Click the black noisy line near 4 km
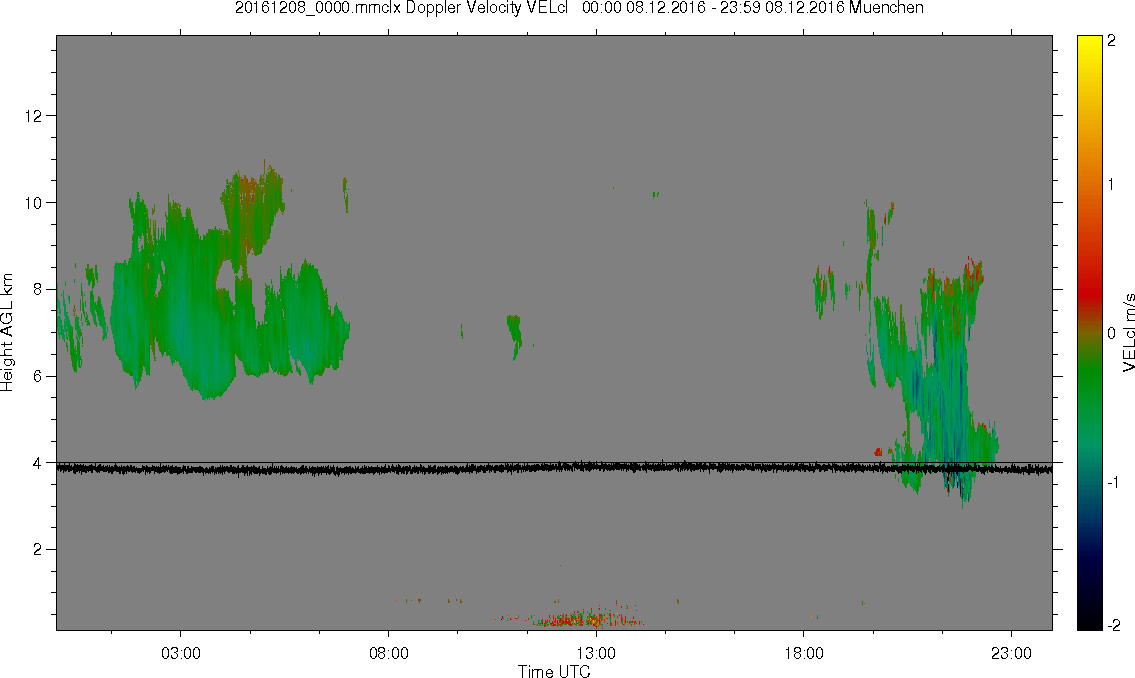The height and width of the screenshot is (678, 1135). 554,469
